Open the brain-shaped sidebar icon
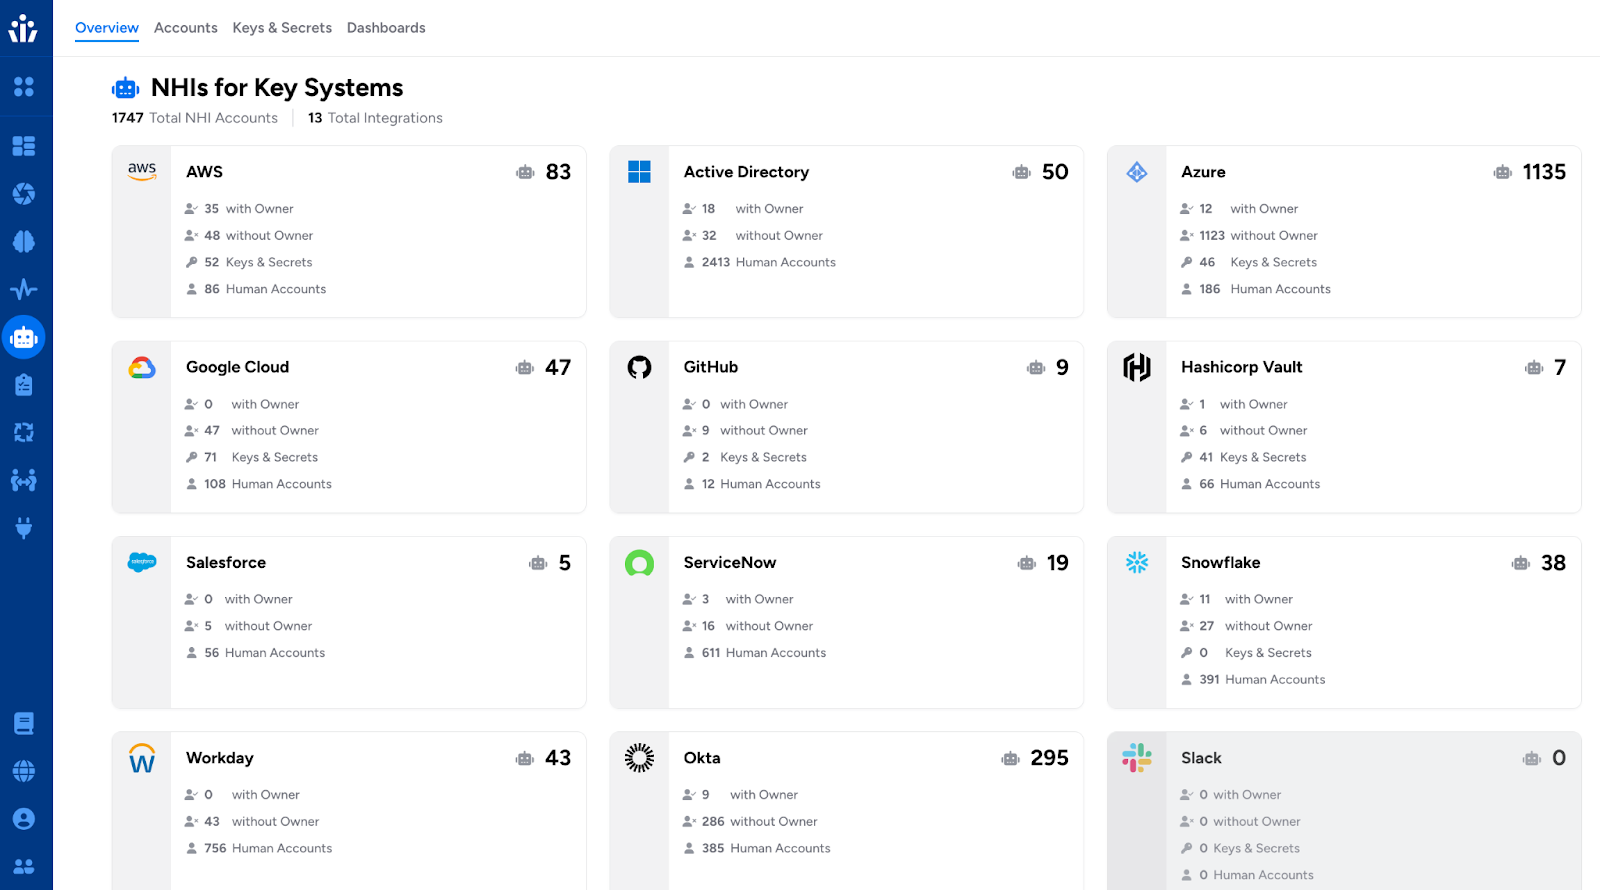The height and width of the screenshot is (890, 1600). coord(24,241)
